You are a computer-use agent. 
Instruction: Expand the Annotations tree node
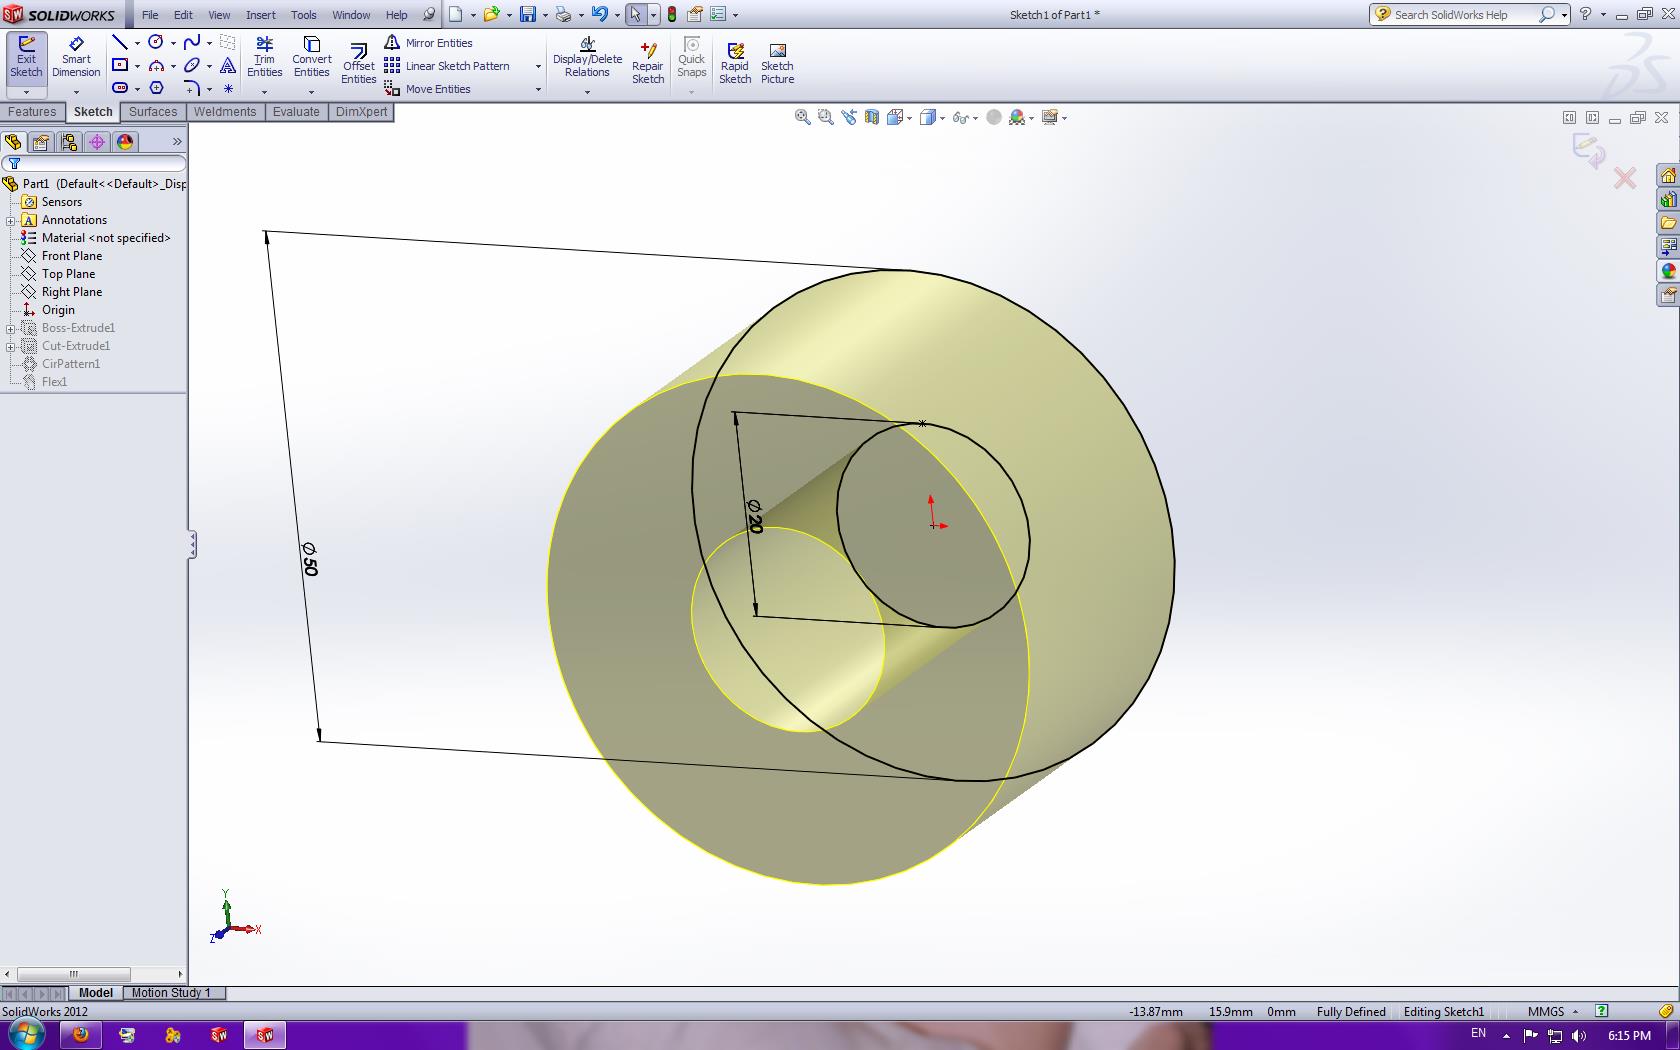11,220
